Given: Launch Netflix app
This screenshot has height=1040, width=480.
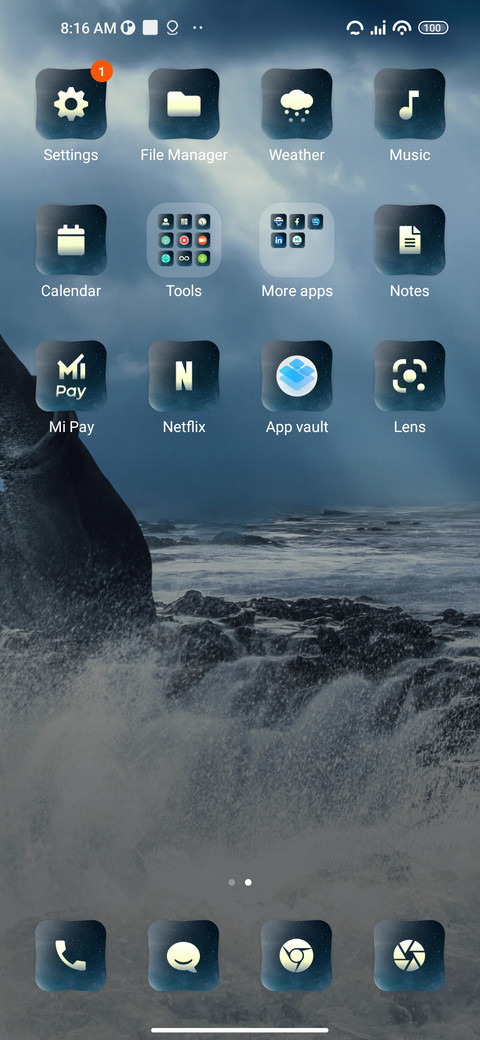Looking at the screenshot, I should point(184,376).
